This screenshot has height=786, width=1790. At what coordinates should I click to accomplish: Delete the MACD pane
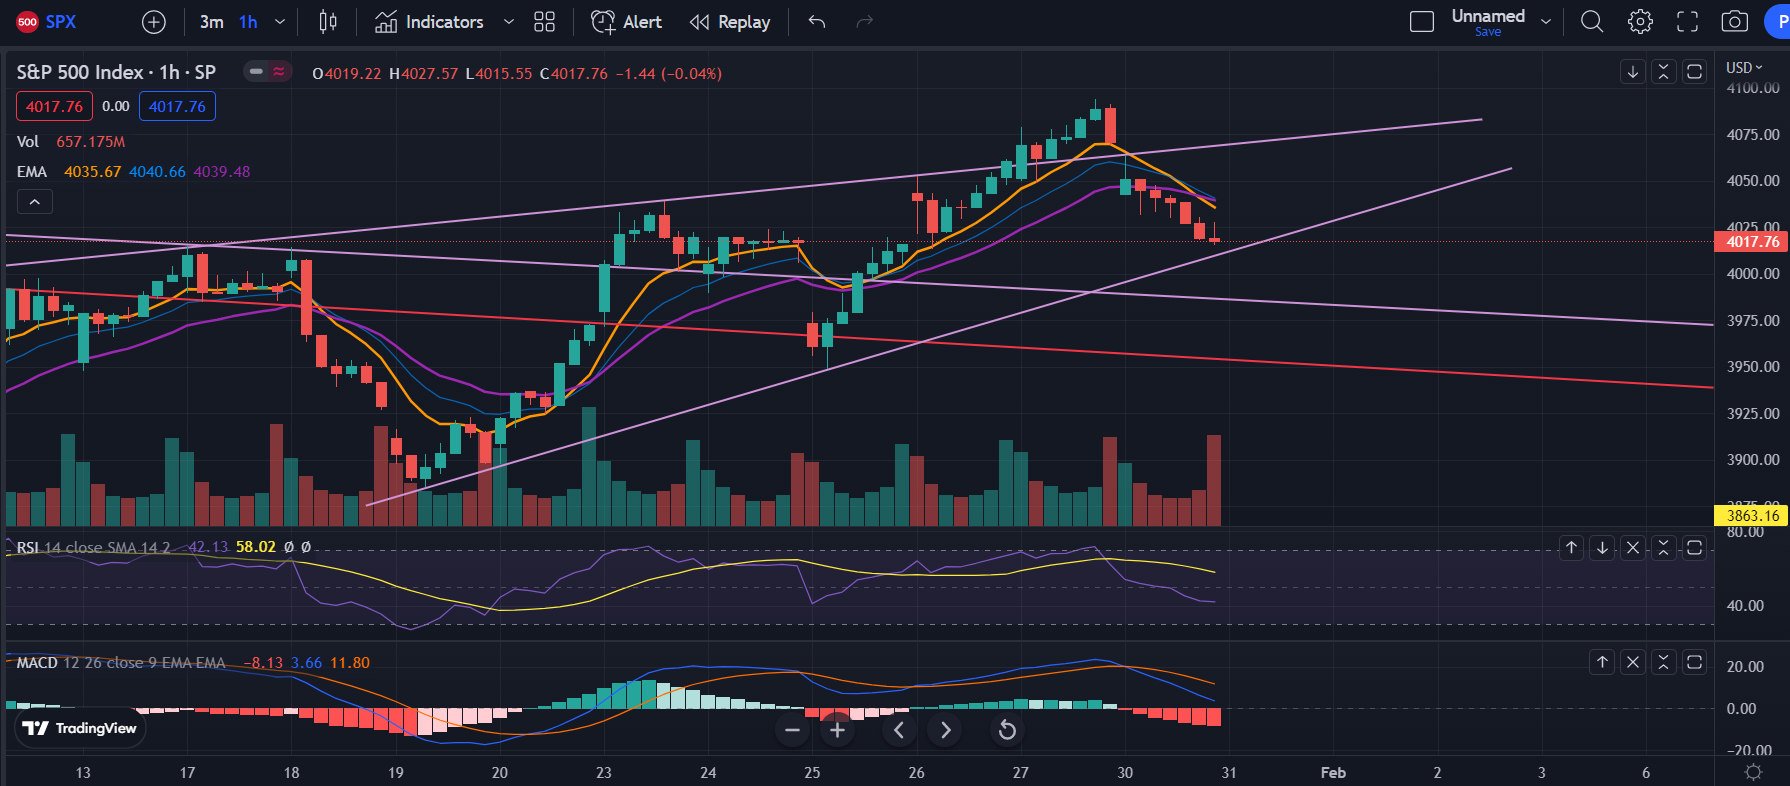point(1633,662)
